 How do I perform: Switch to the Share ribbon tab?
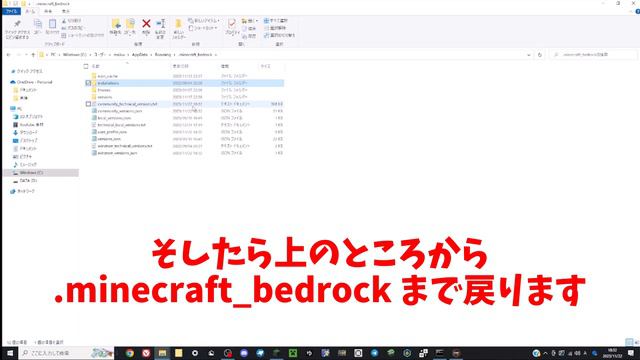48,11
